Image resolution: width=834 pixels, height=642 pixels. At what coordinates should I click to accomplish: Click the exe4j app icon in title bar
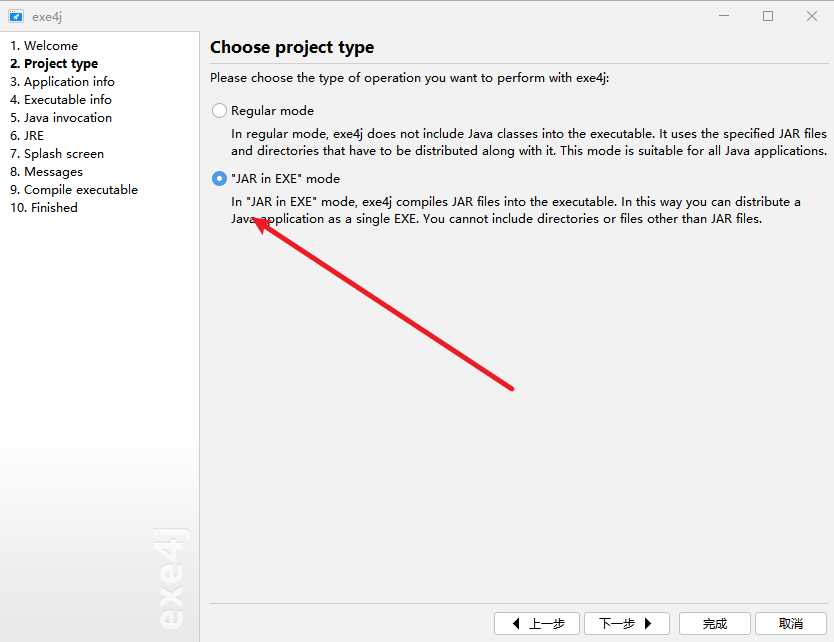pyautogui.click(x=16, y=16)
